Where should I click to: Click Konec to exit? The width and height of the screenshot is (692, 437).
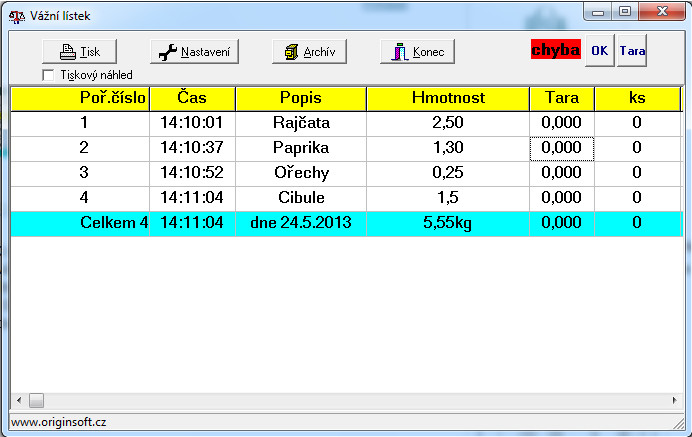point(417,52)
